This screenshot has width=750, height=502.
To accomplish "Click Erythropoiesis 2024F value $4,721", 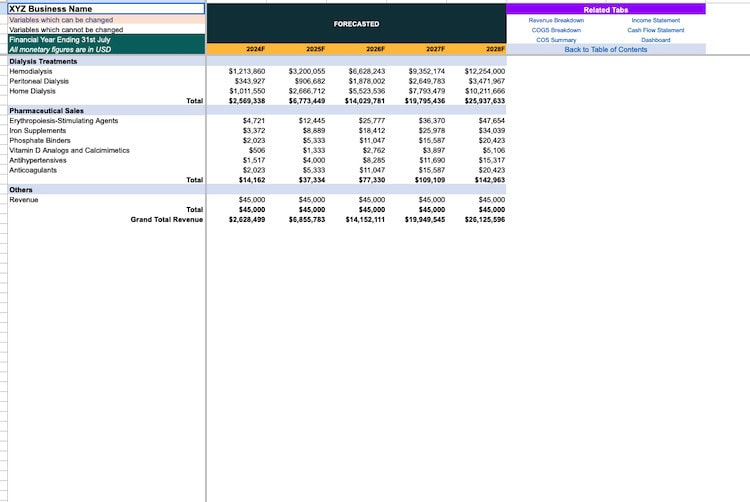I will click(254, 120).
